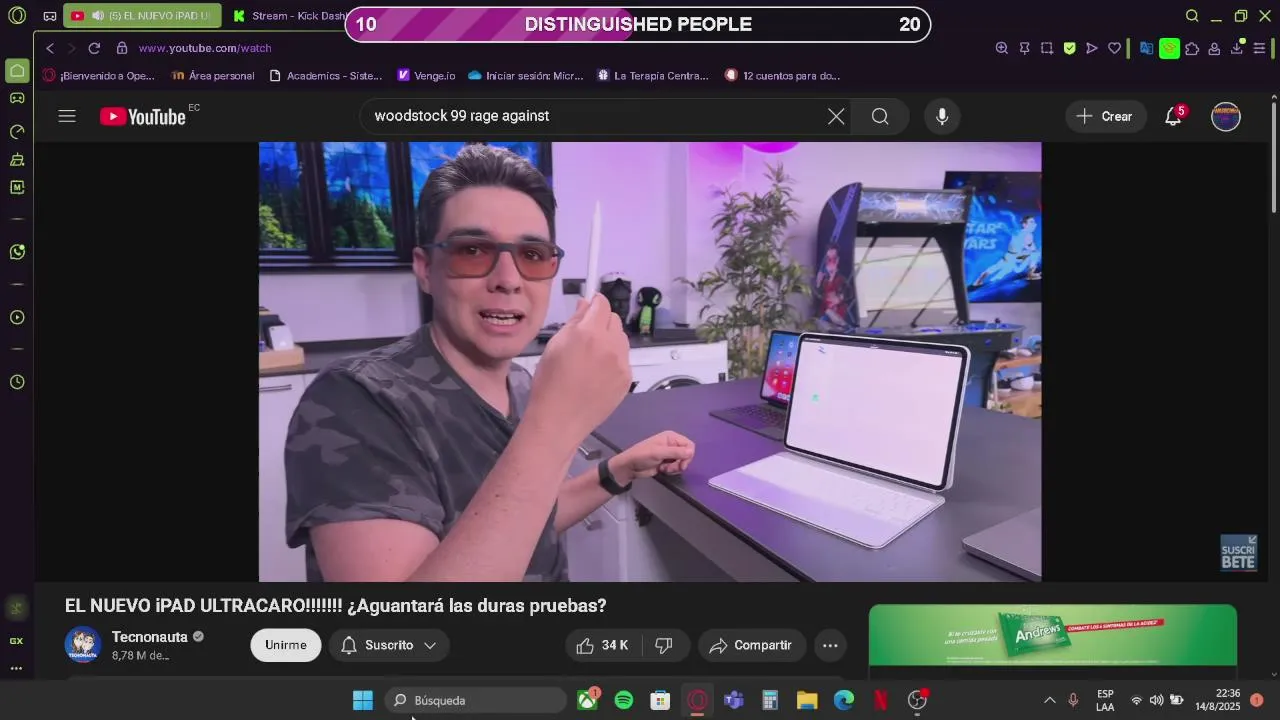Run the YouTube search magnifier button

coord(880,116)
